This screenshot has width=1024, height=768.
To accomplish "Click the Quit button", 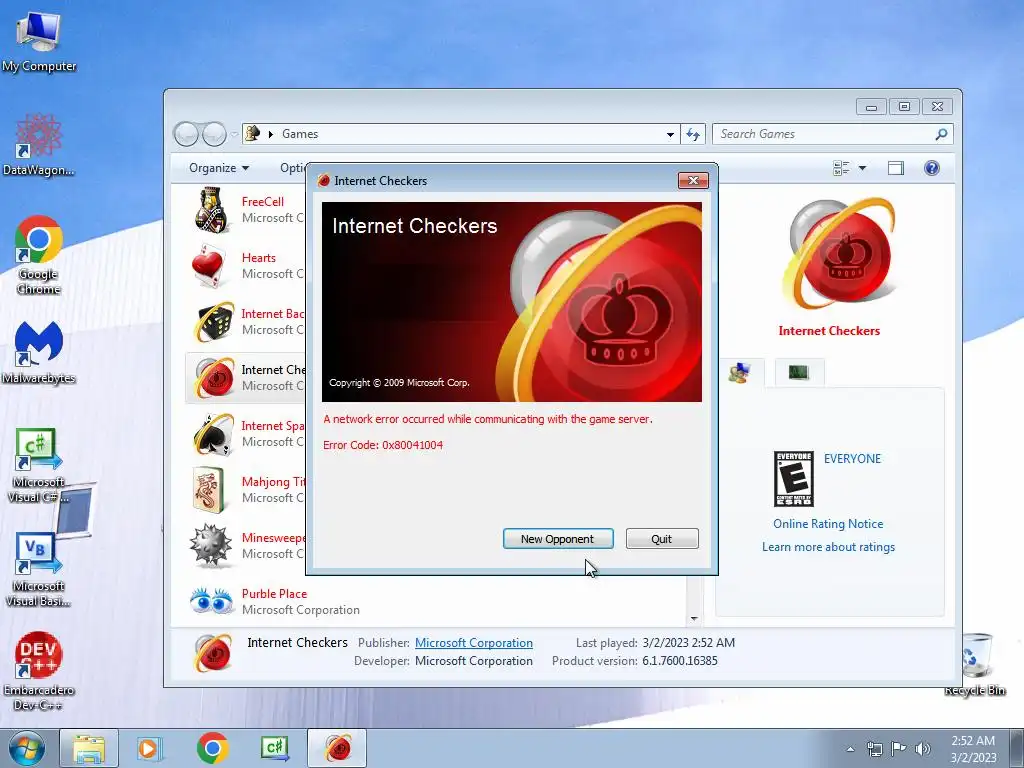I will point(662,539).
